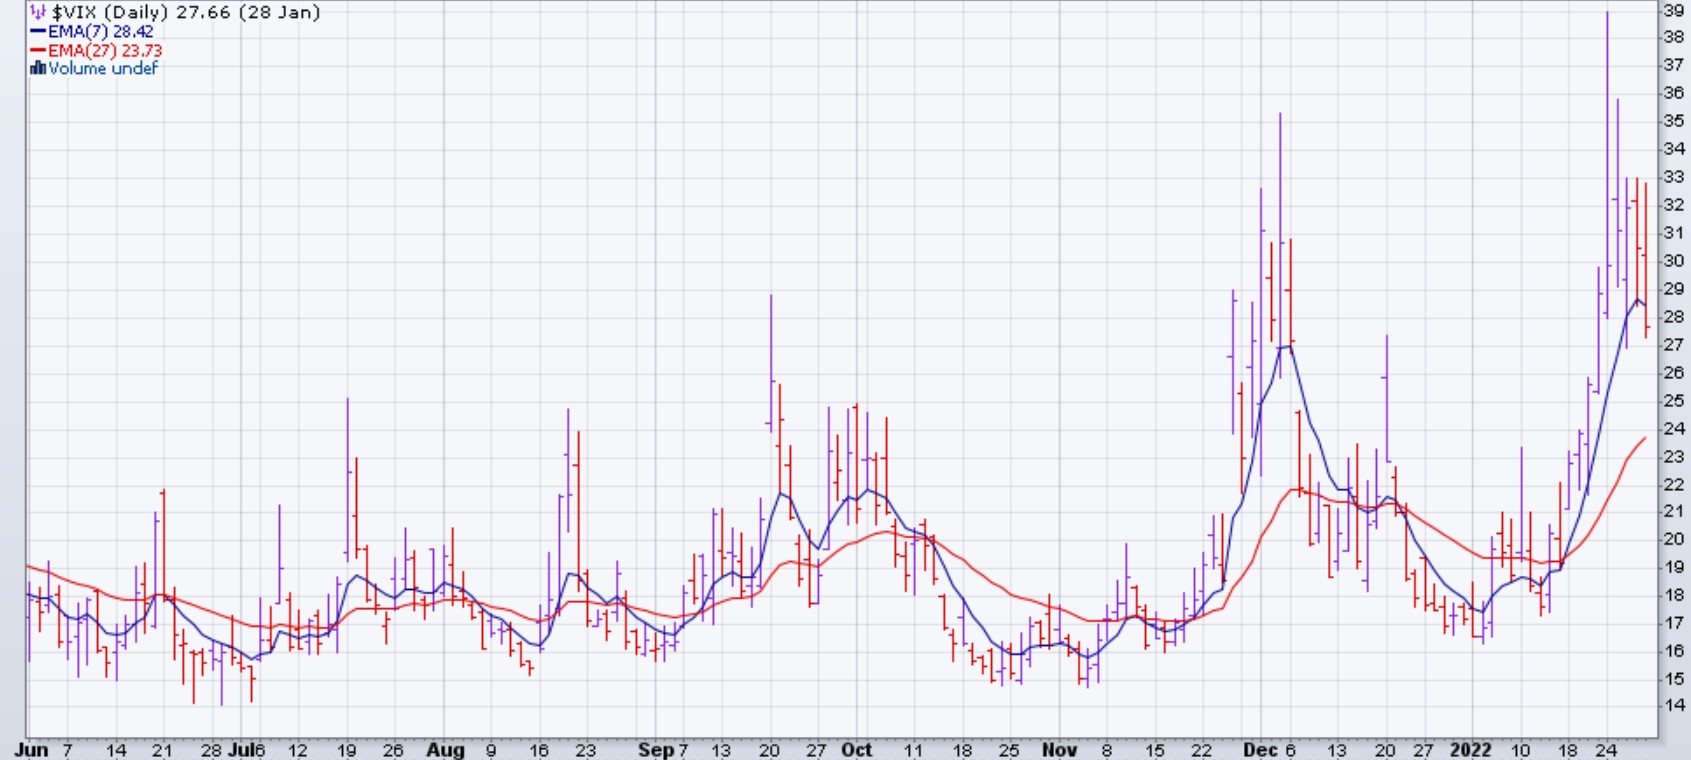Select the red EMA(27) line swatch
The image size is (1691, 760).
(x=38, y=51)
